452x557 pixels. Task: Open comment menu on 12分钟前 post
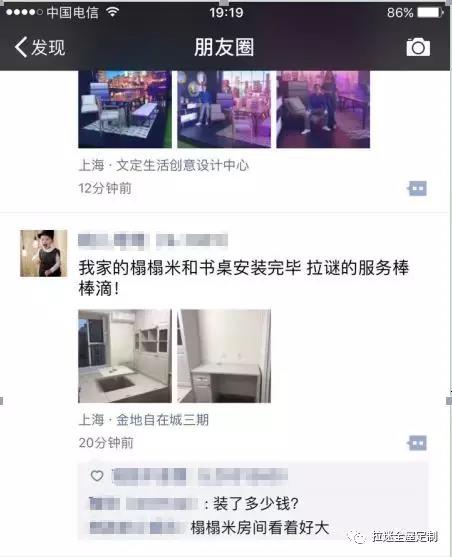click(417, 188)
